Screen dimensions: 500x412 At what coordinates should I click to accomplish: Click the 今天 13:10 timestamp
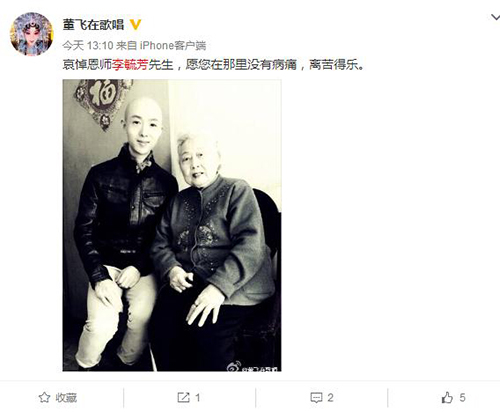click(x=88, y=45)
